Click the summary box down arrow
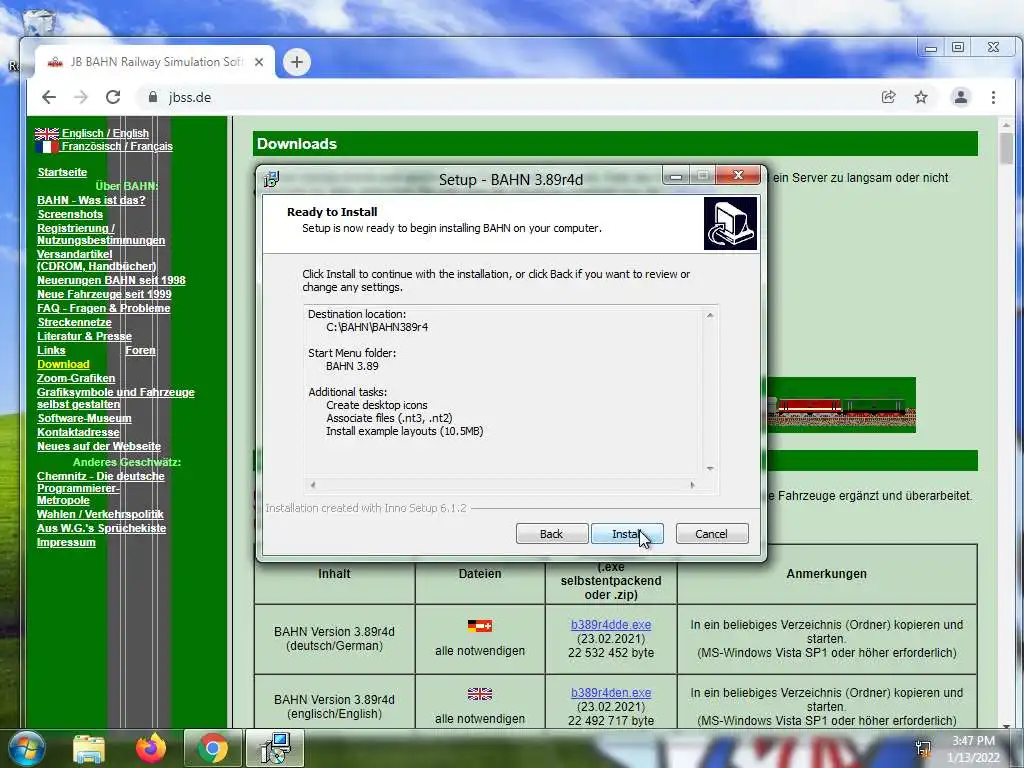 [x=710, y=468]
